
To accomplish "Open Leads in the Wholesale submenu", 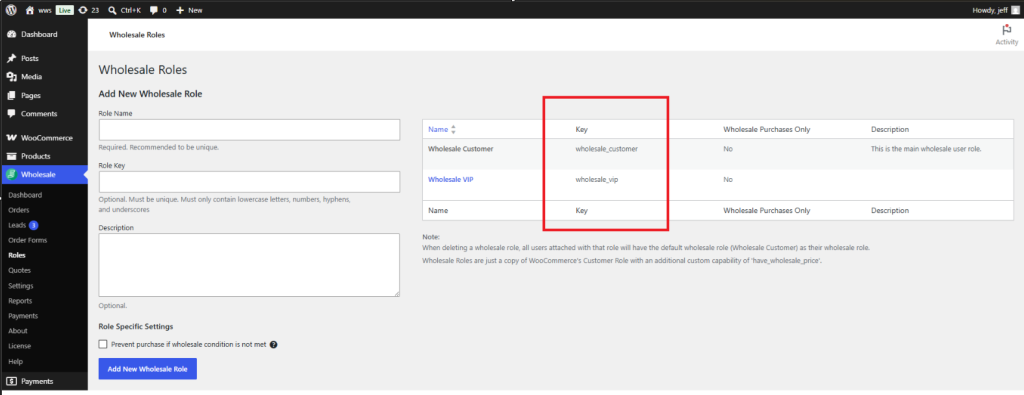I will pos(18,225).
